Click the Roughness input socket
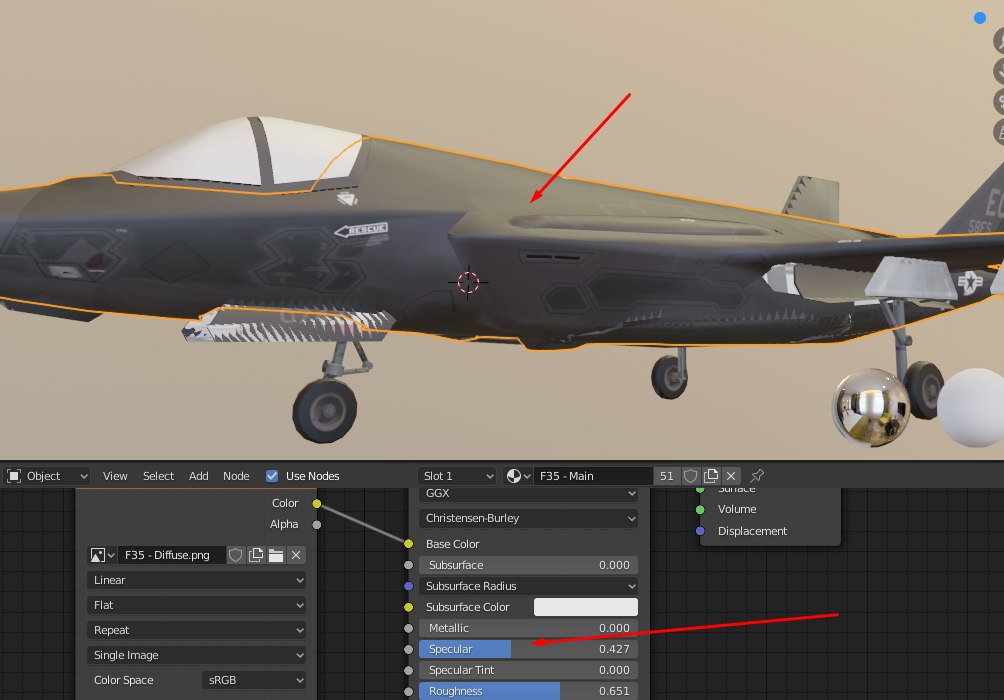Screen dimensions: 1004x700 pyautogui.click(x=409, y=692)
